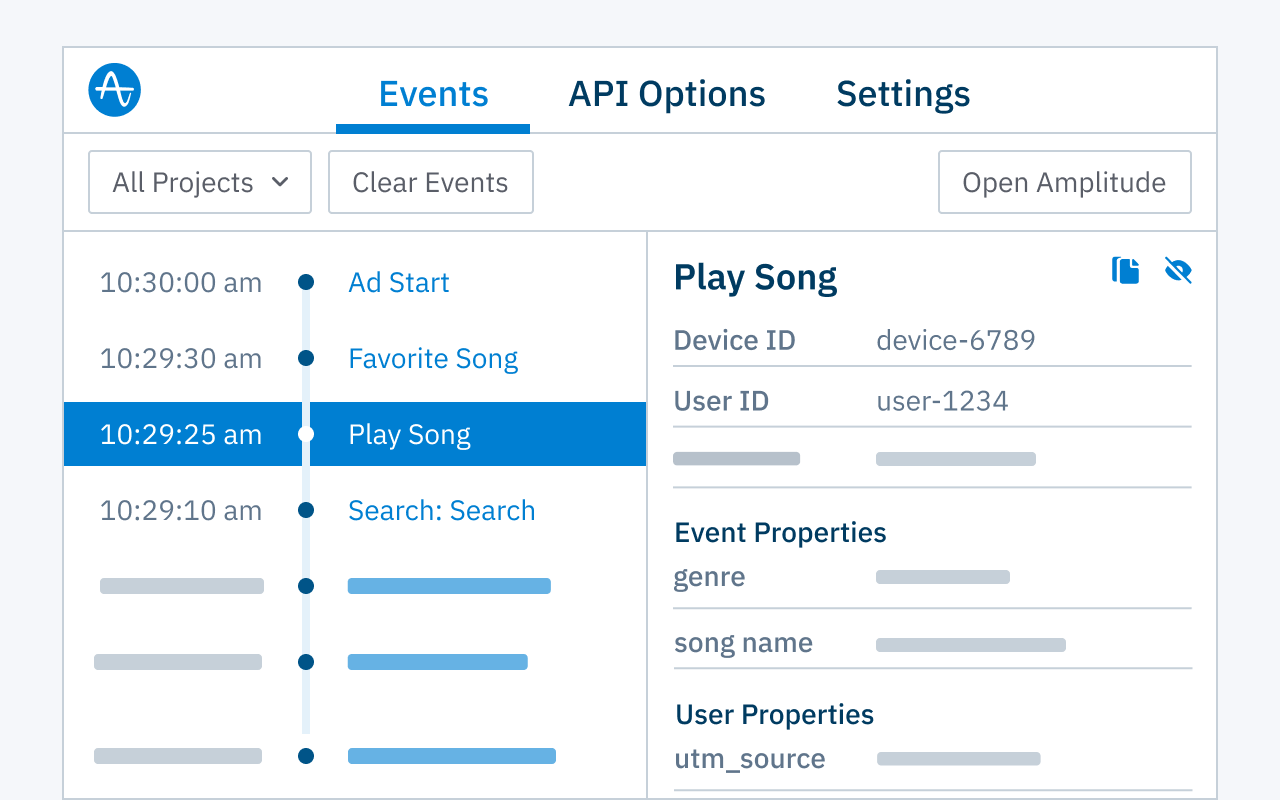Screen dimensions: 1280x800
Task: Hide the Play Song event using eye-slash icon
Action: tap(1177, 270)
